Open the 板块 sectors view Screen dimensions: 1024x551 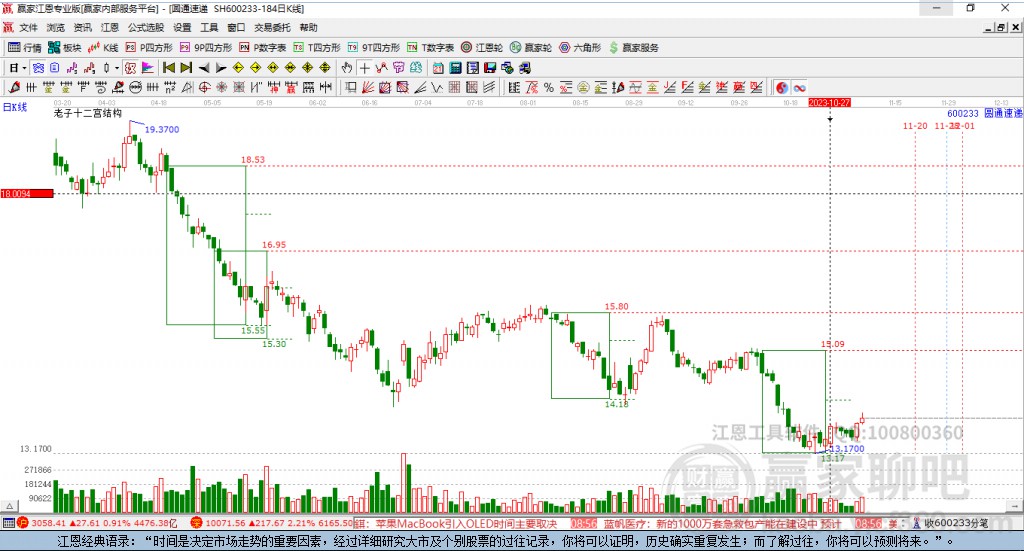pos(65,48)
